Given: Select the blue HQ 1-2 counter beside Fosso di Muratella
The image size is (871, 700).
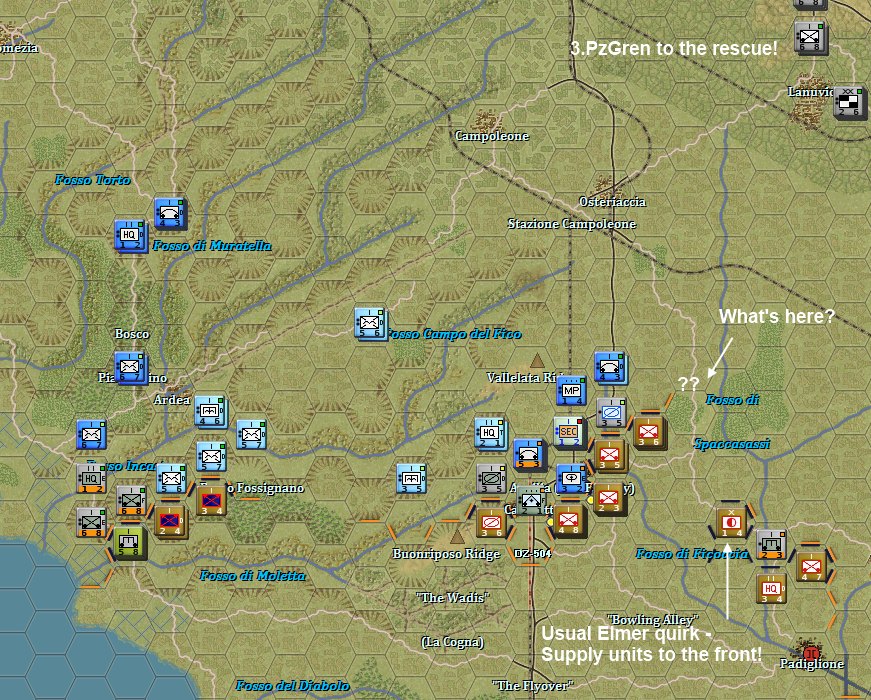Looking at the screenshot, I should pos(131,236).
